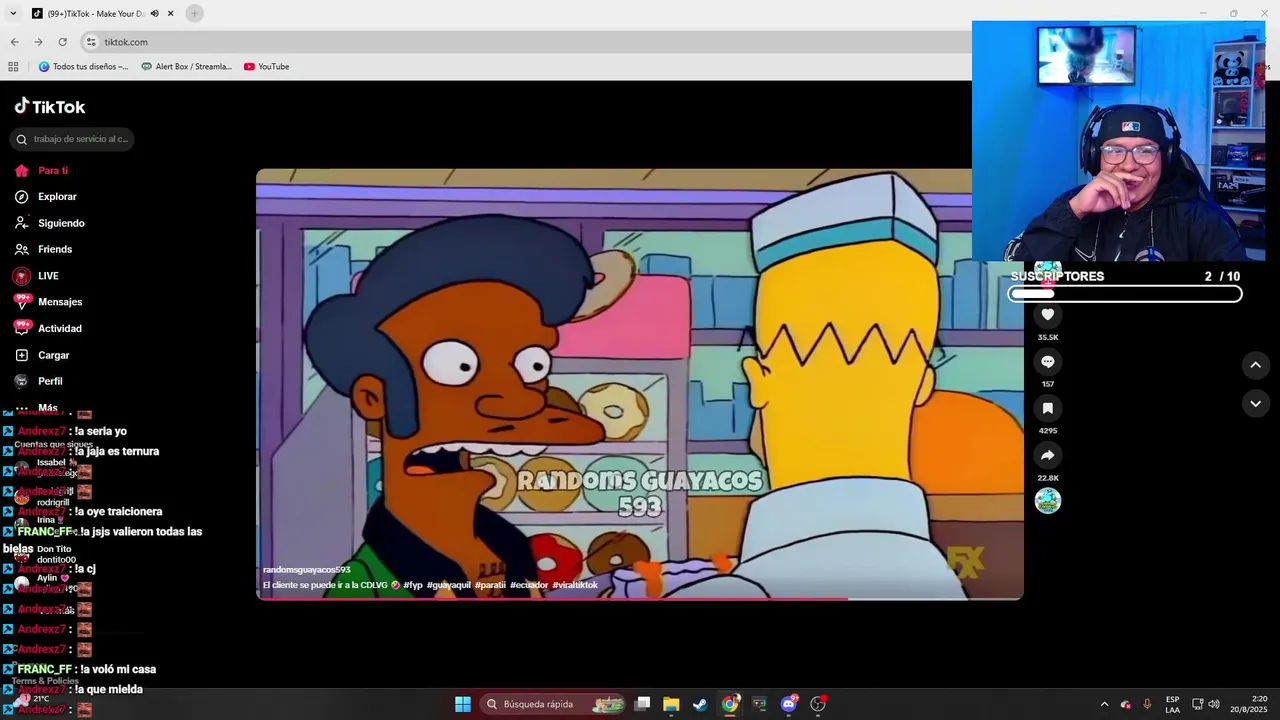This screenshot has width=1280, height=720.
Task: Open the volume tray icon
Action: coord(1213,704)
